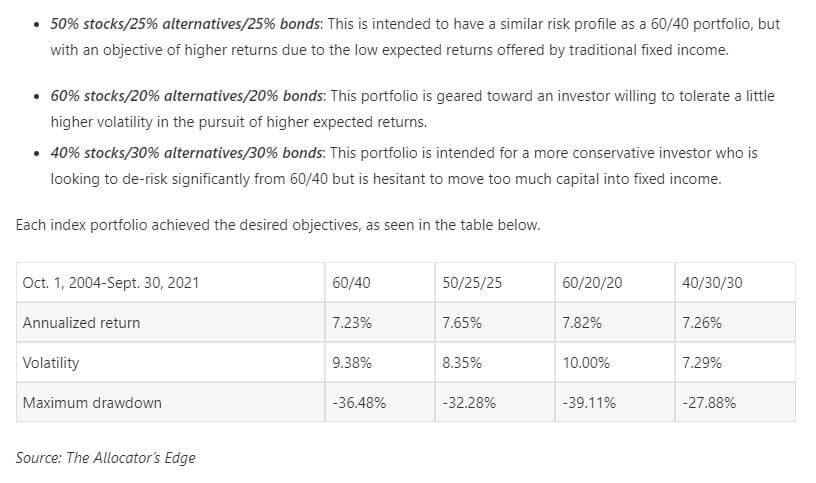Viewport: 816px width, 483px height.
Task: Click the sentence starting "Each index portfolio achieved"
Action: tap(278, 225)
